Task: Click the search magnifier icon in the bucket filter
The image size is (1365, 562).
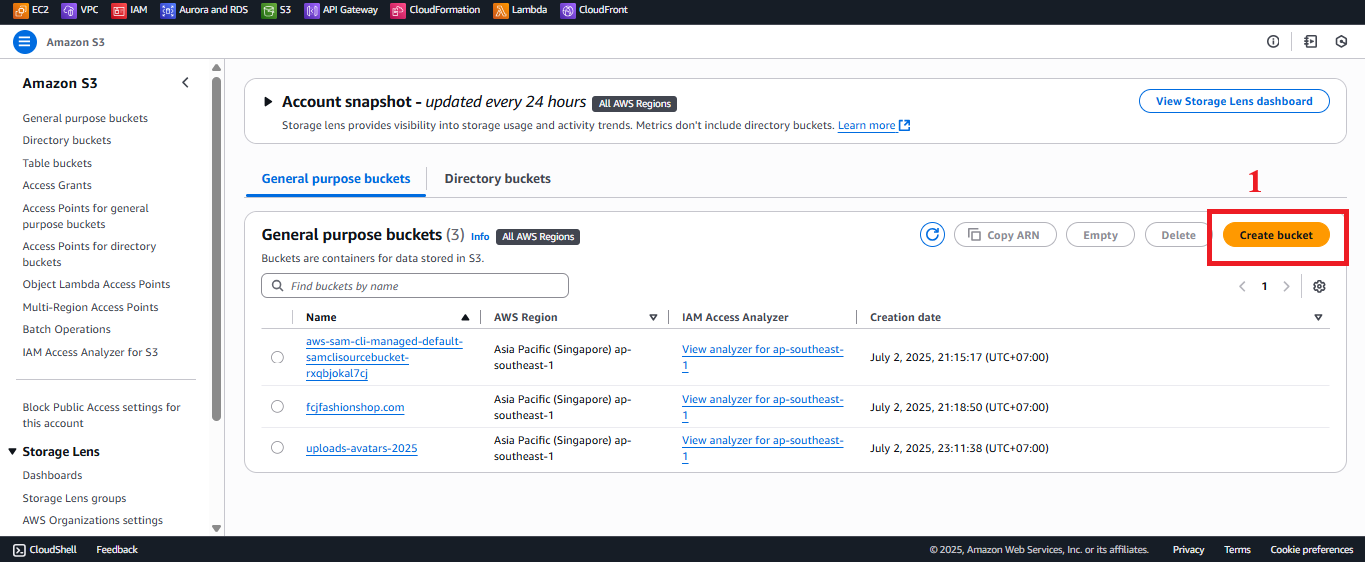Action: [x=276, y=286]
